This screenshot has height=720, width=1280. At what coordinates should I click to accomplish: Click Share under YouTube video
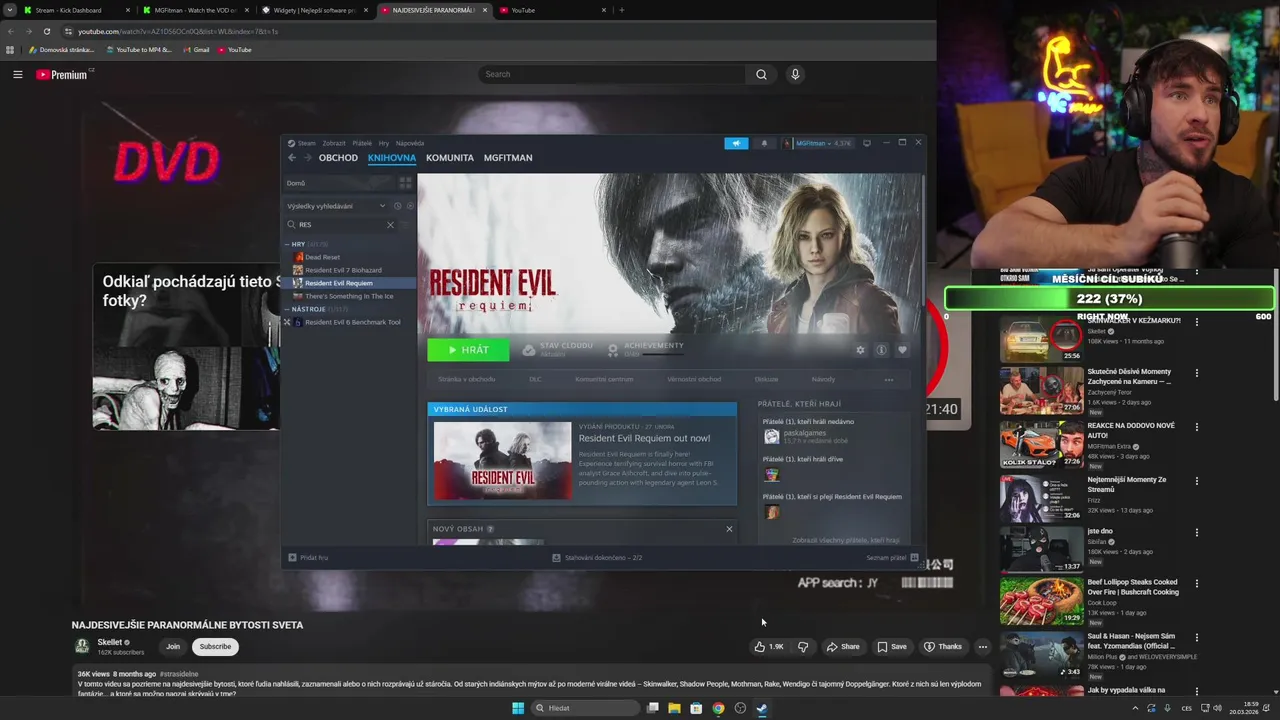pos(843,647)
